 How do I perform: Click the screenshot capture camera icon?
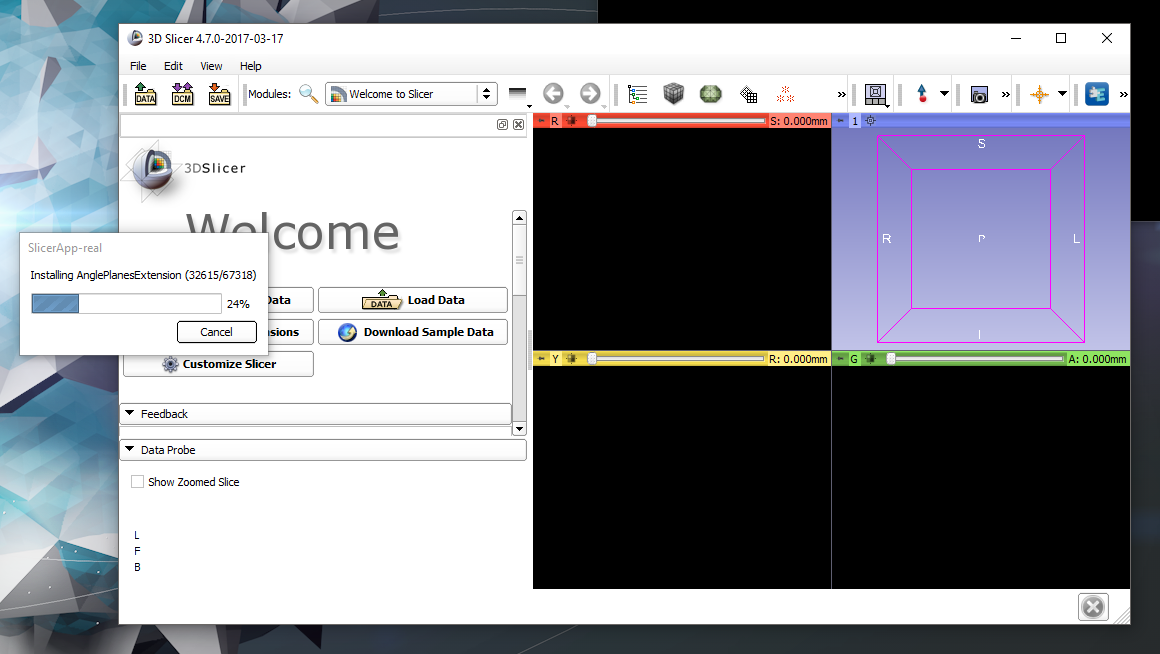pos(979,94)
